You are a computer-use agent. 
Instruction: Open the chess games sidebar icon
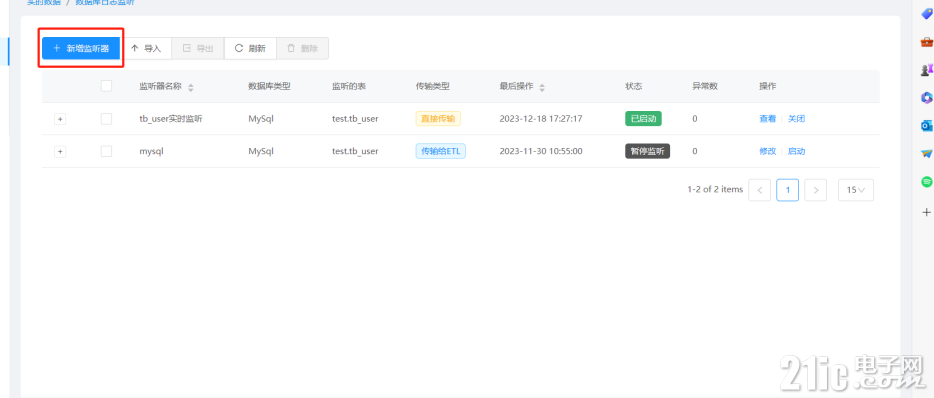coord(926,70)
